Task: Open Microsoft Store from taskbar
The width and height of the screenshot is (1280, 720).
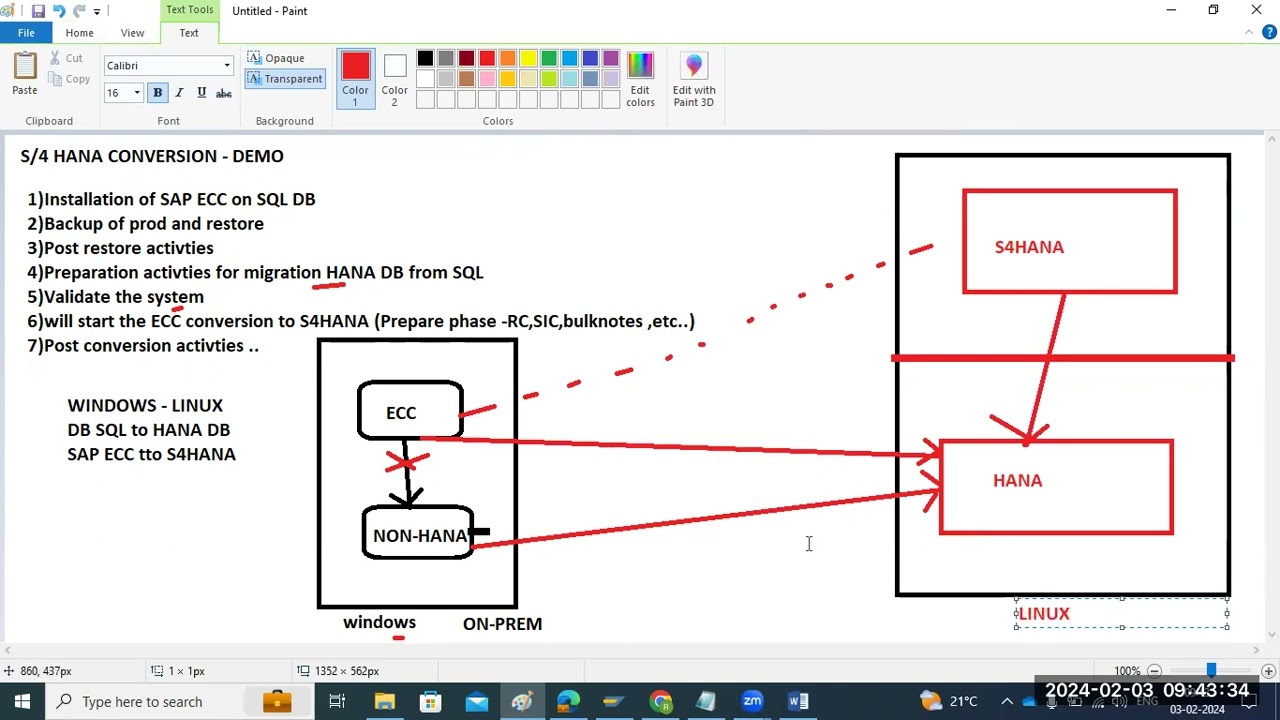Action: (x=430, y=701)
